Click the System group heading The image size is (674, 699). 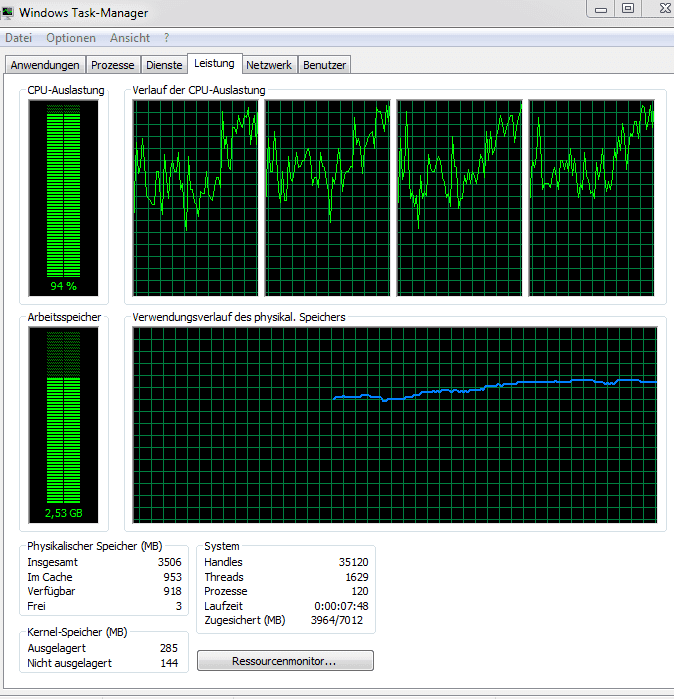(222, 546)
